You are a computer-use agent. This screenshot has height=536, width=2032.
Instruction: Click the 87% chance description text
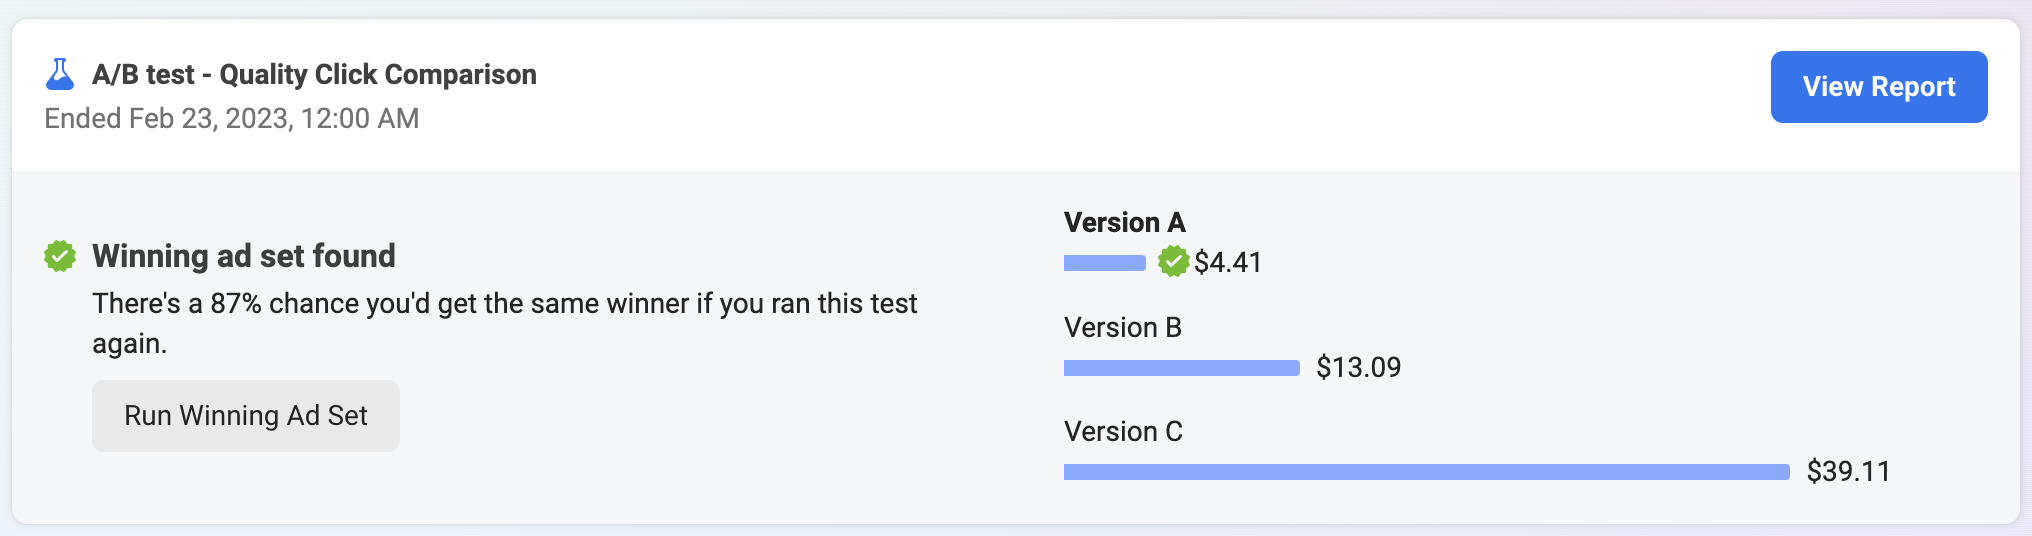tap(505, 323)
